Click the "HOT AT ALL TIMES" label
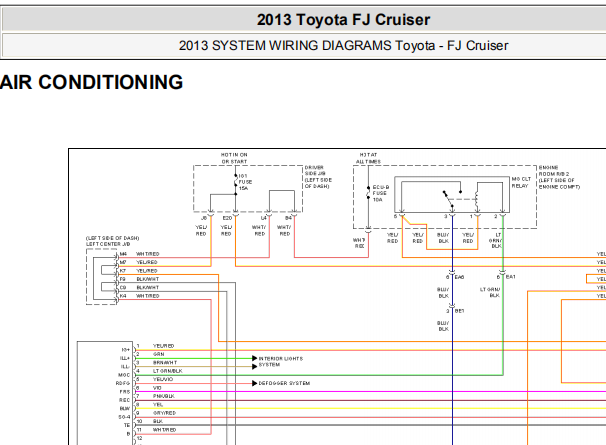Image resolution: width=606 pixels, height=445 pixels. click(368, 158)
